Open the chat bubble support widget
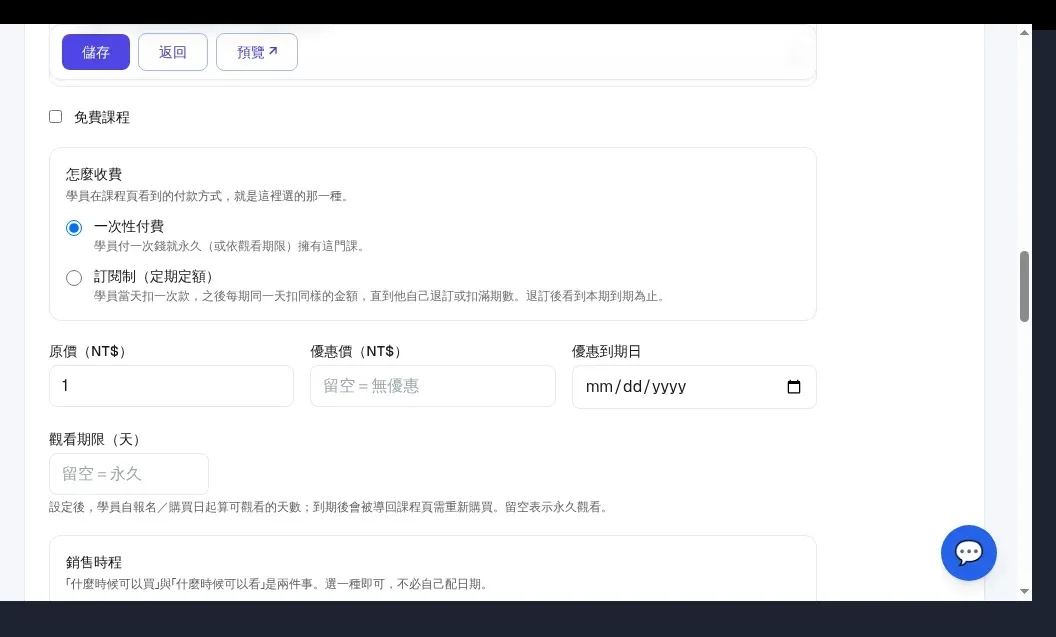The image size is (1056, 637). pyautogui.click(x=968, y=553)
